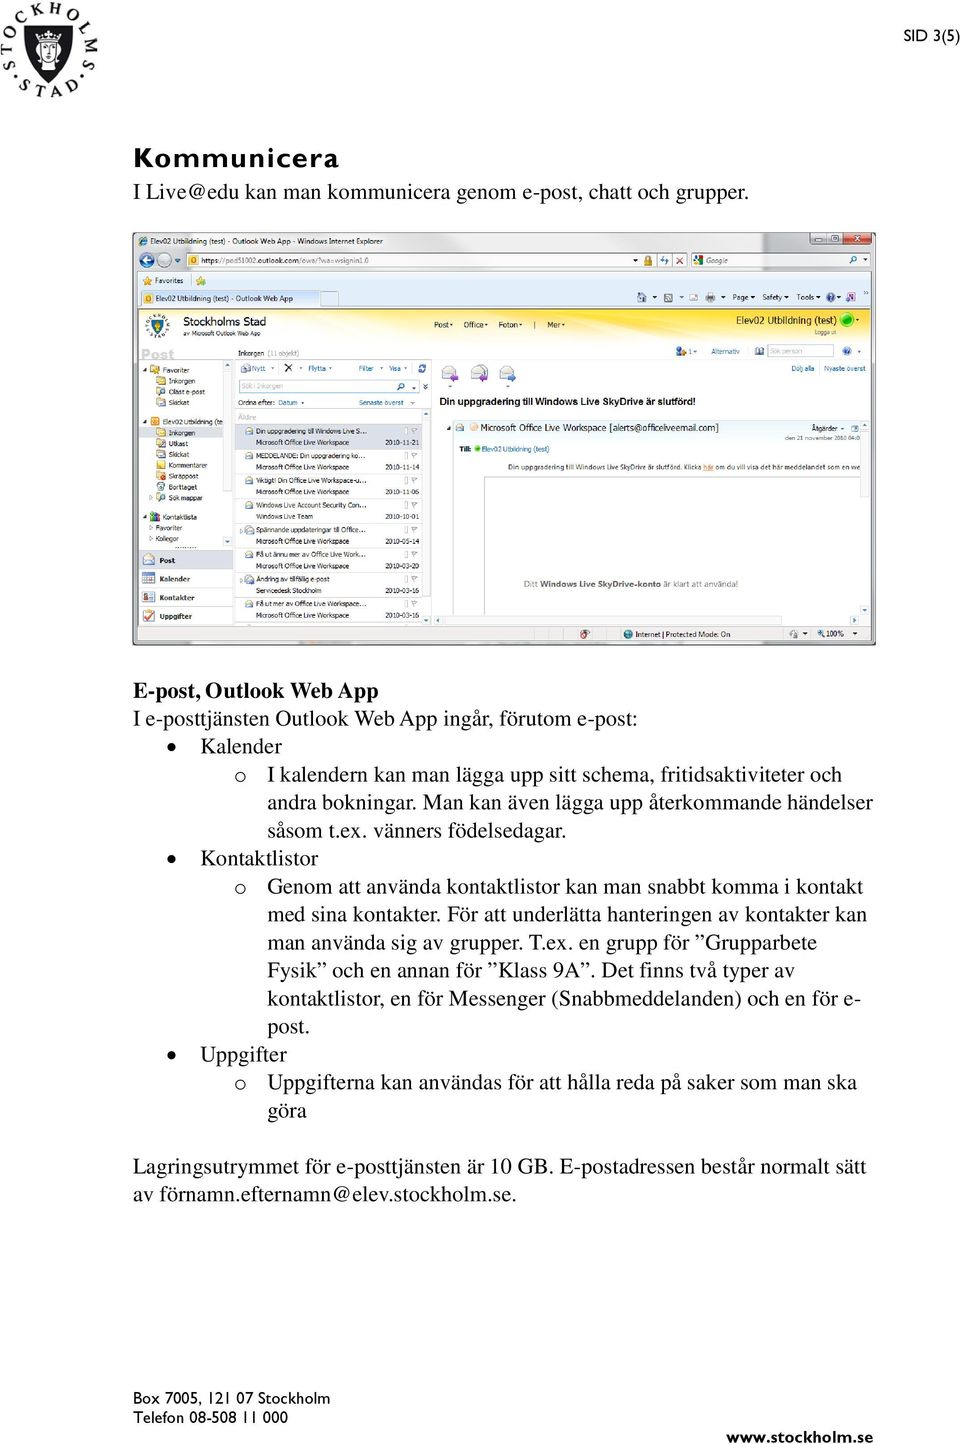The width and height of the screenshot is (960, 1444).
Task: Expand the Kollegor contact group
Action: [x=151, y=539]
